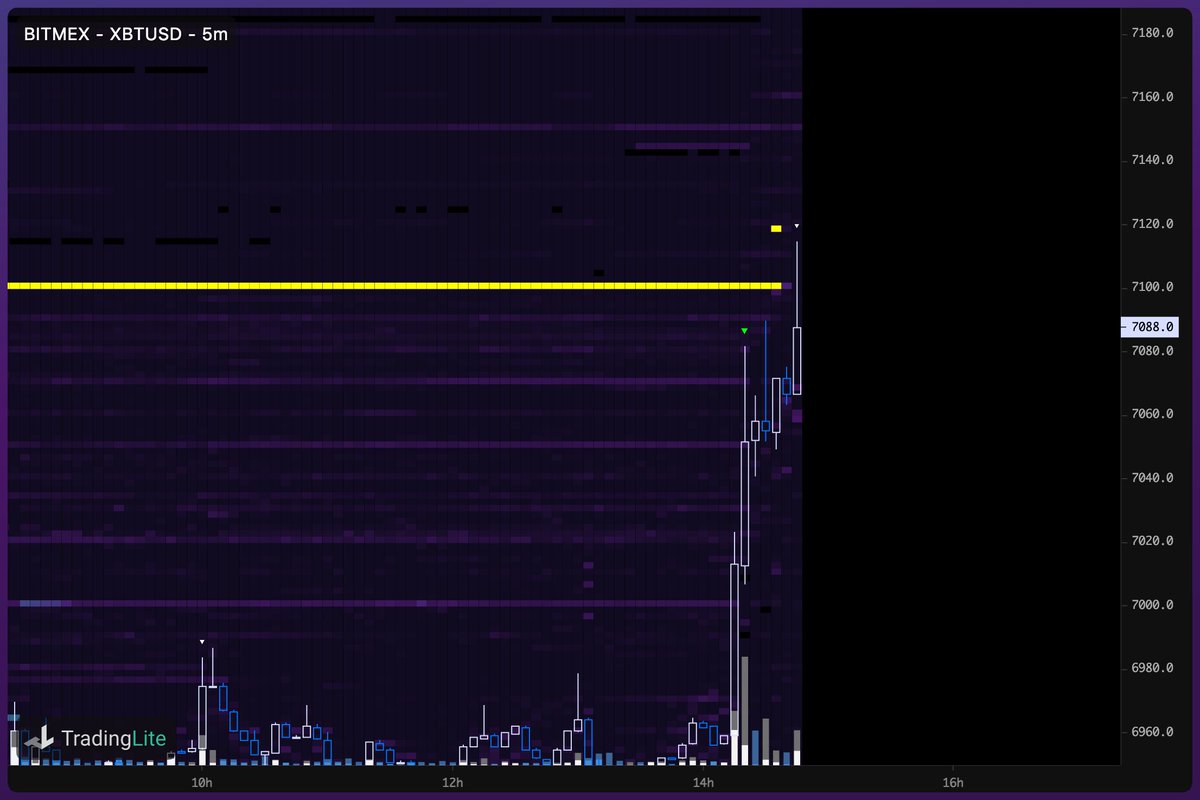
Task: Click the 7000.0 price axis label
Action: (1151, 605)
